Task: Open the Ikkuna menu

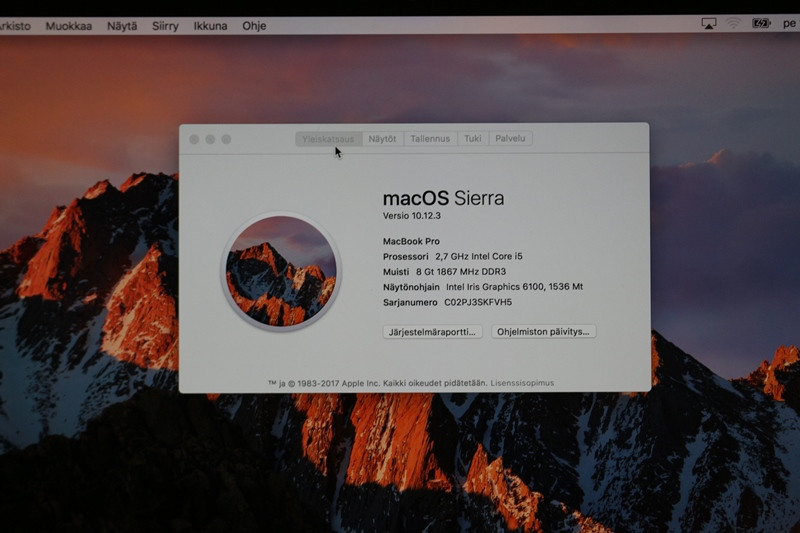Action: coord(210,26)
